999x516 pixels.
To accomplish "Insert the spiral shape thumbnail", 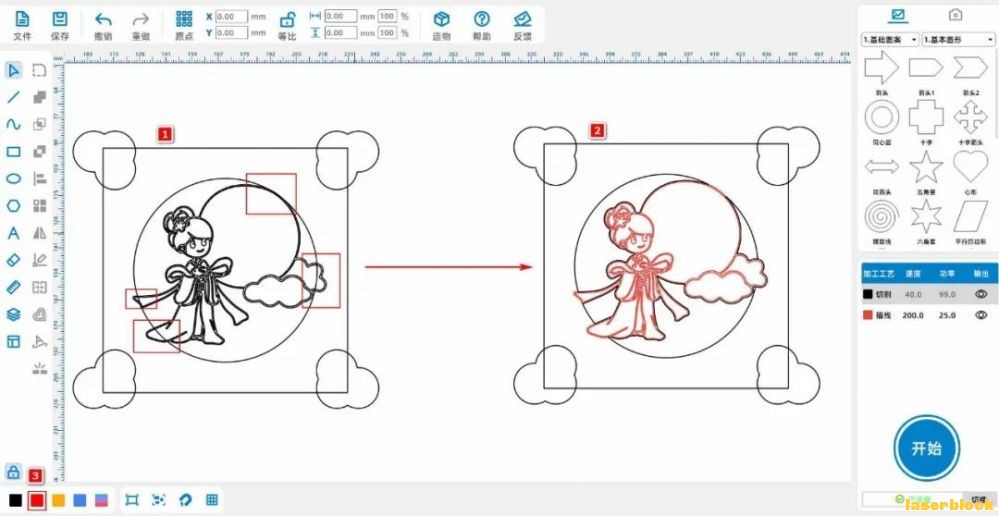I will click(882, 217).
